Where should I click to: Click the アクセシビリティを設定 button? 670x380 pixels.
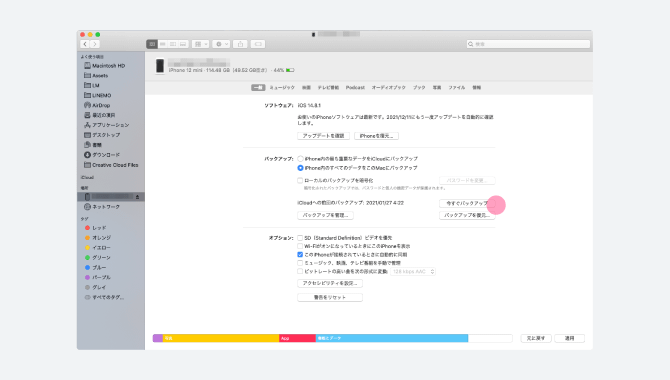(330, 283)
